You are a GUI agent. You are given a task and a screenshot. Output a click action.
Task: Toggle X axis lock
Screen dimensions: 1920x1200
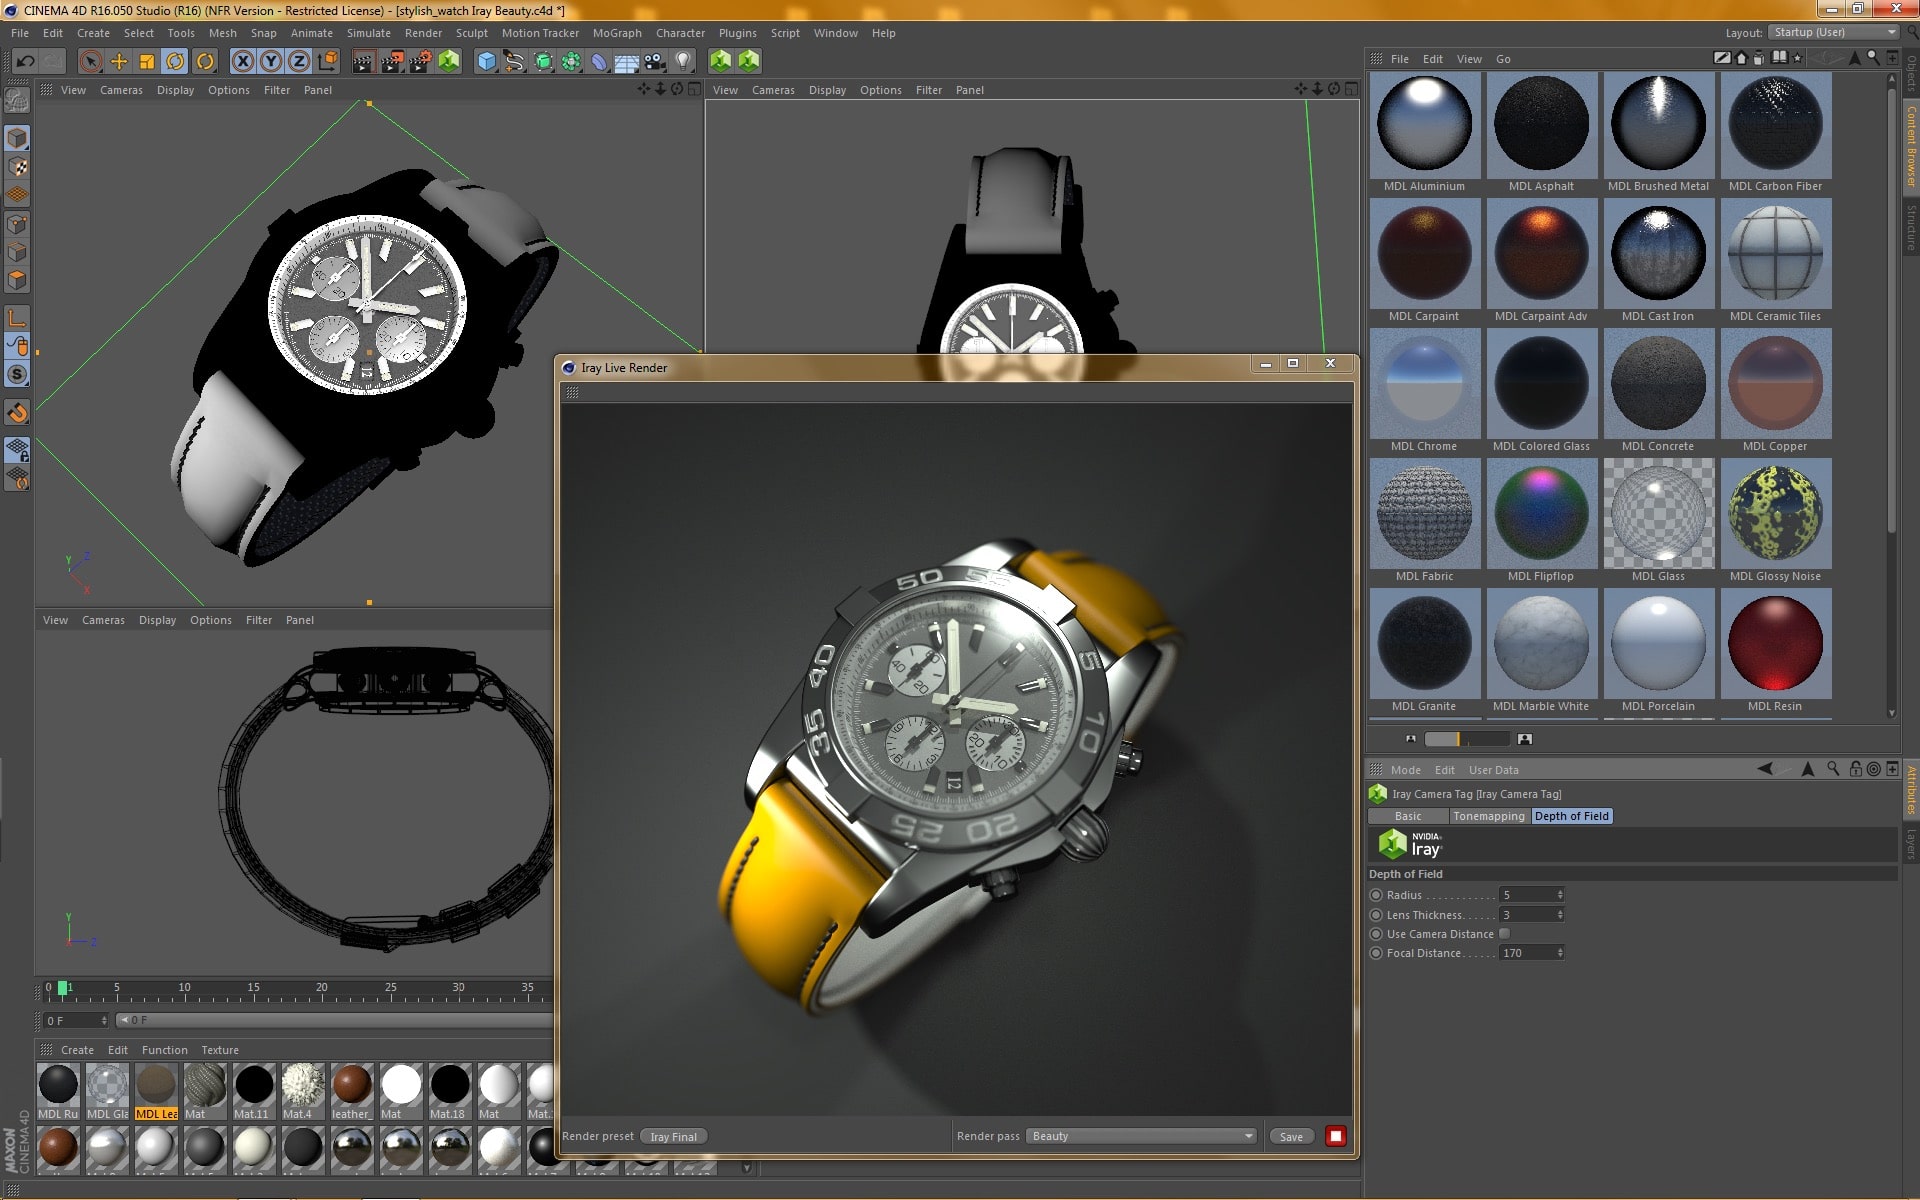pos(242,62)
